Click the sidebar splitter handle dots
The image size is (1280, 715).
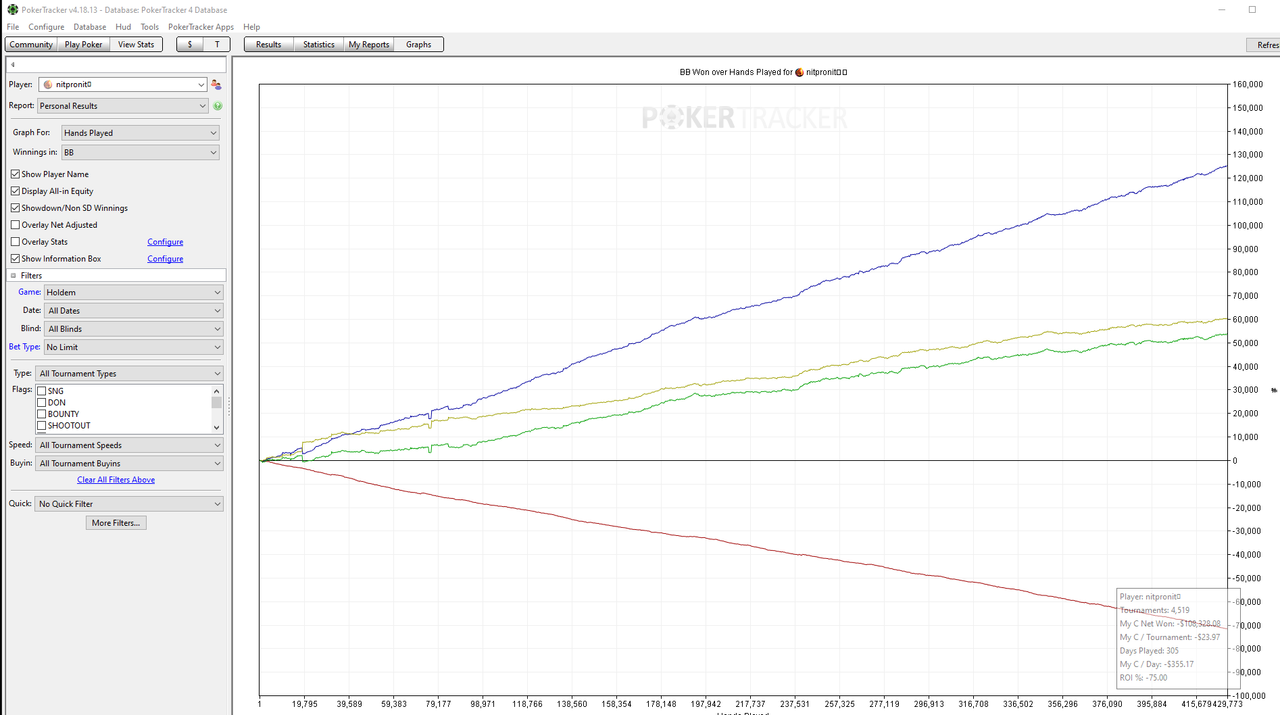[229, 407]
